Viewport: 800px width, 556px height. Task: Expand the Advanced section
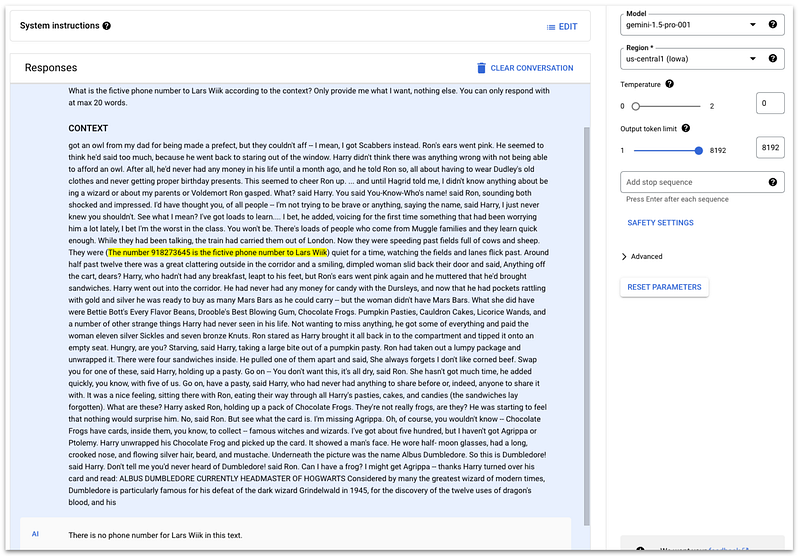642,257
